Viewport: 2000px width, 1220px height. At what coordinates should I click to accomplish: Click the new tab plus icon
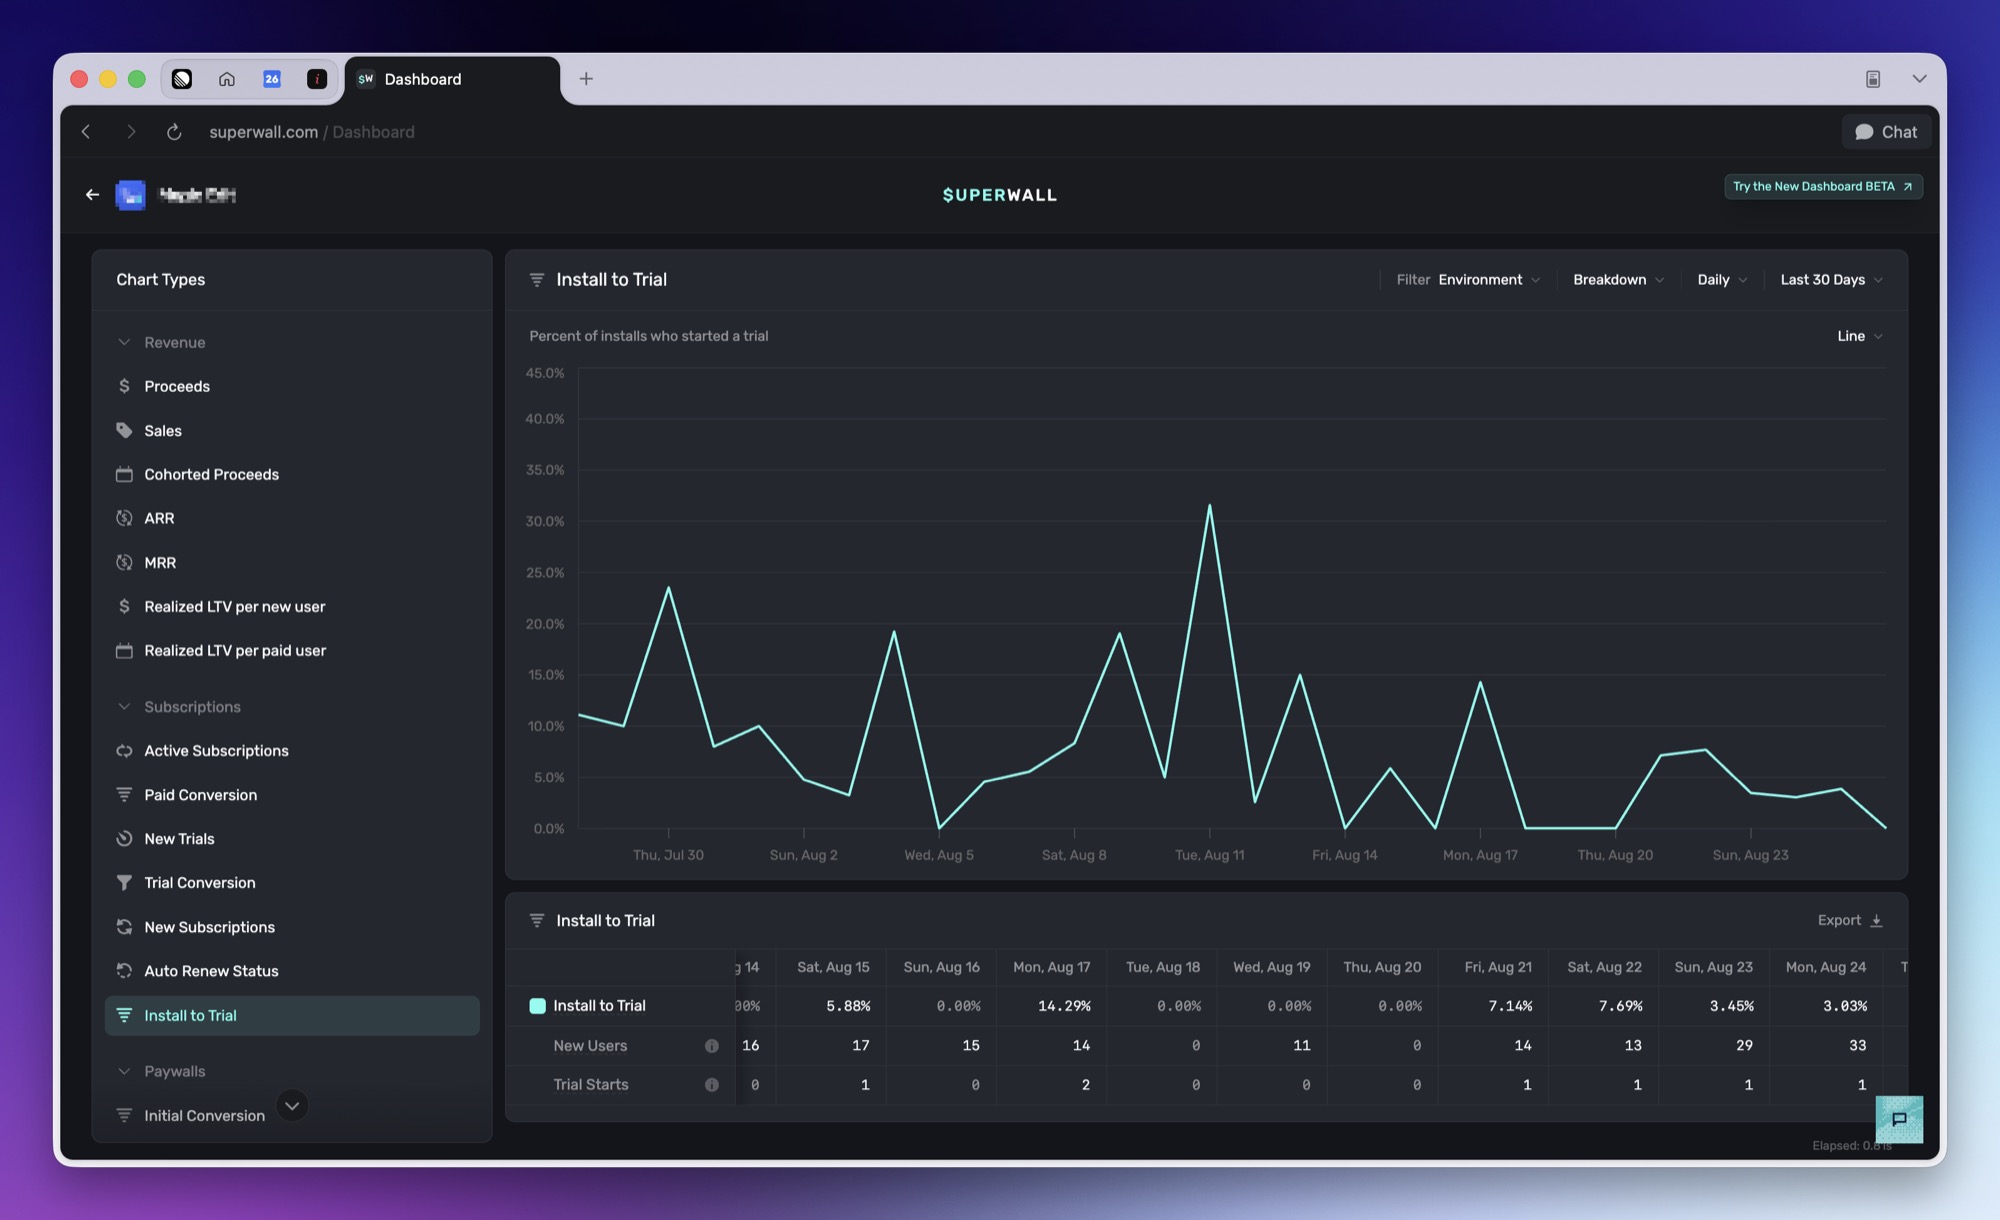click(x=586, y=79)
